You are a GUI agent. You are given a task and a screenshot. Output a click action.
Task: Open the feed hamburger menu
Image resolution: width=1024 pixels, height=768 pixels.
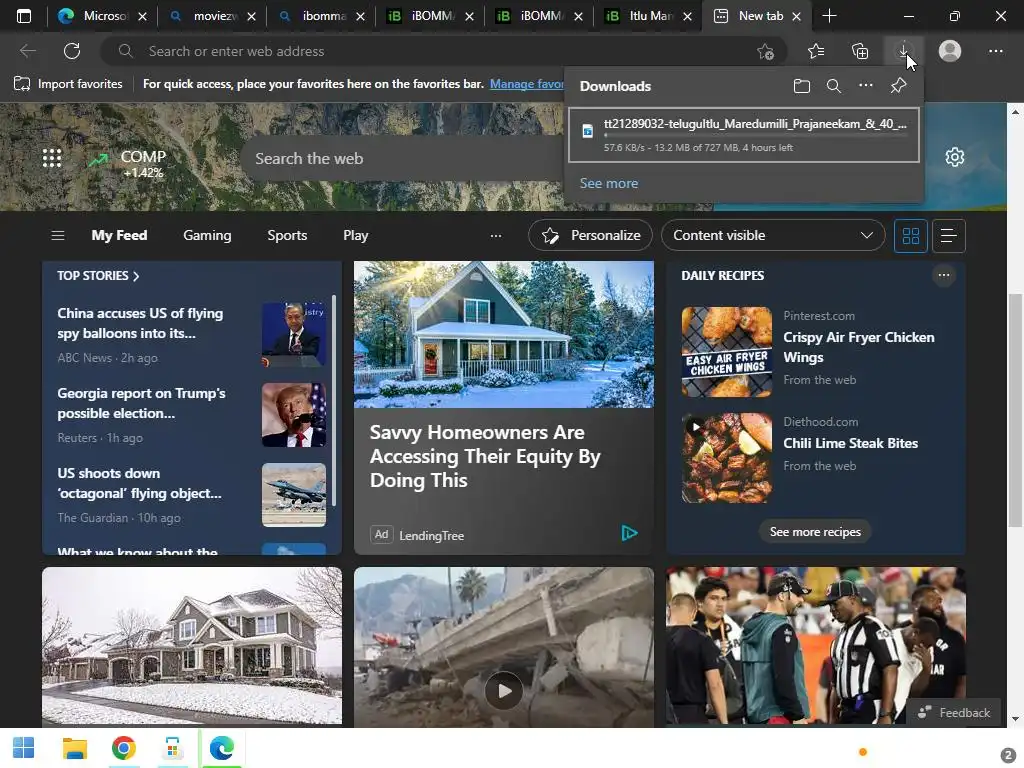coord(57,235)
